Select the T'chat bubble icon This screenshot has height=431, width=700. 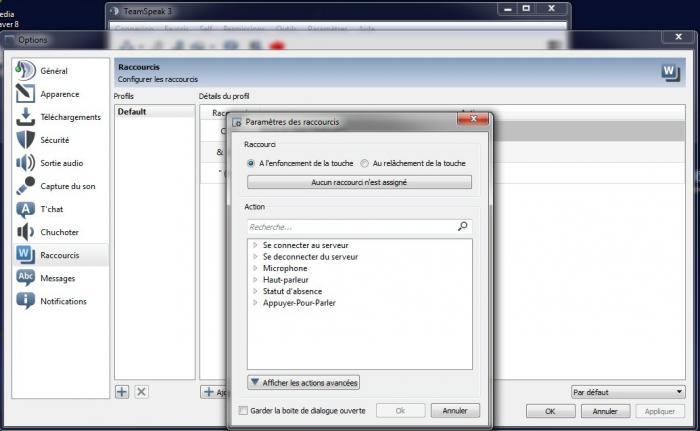tap(25, 209)
